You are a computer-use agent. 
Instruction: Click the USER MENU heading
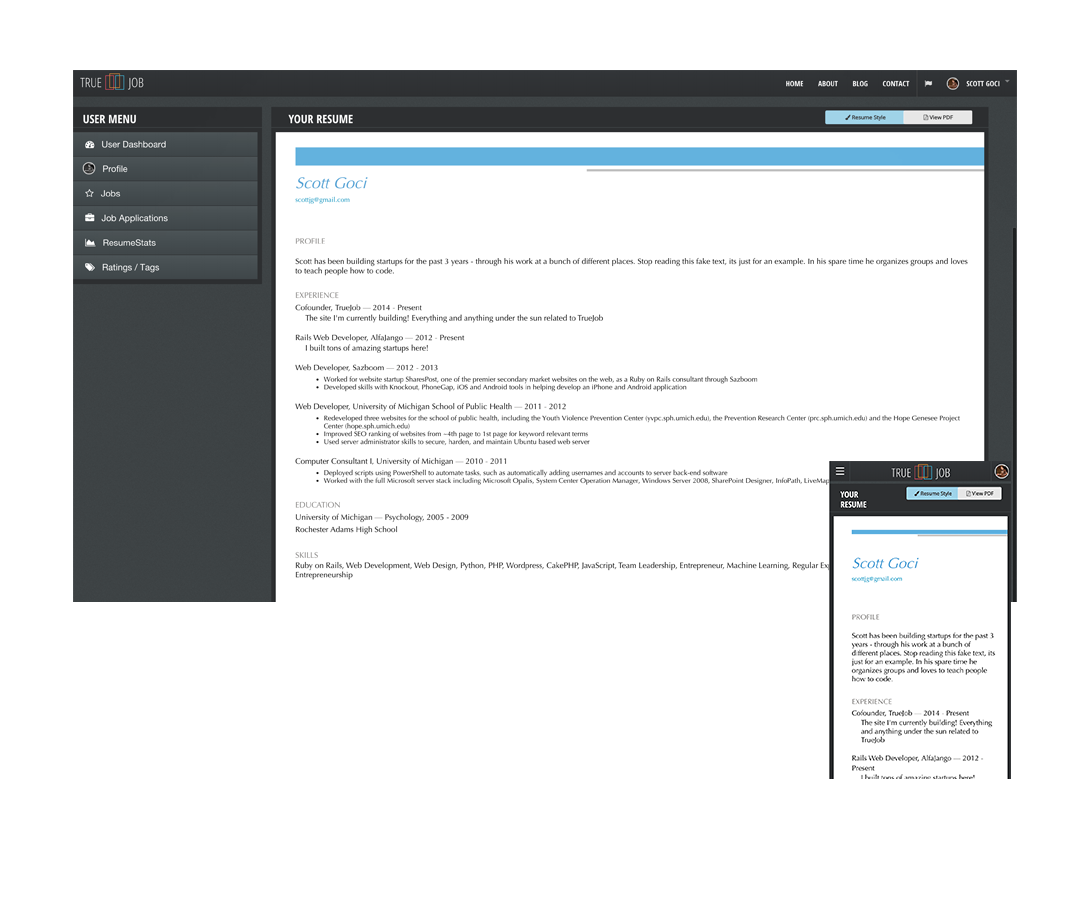[110, 119]
